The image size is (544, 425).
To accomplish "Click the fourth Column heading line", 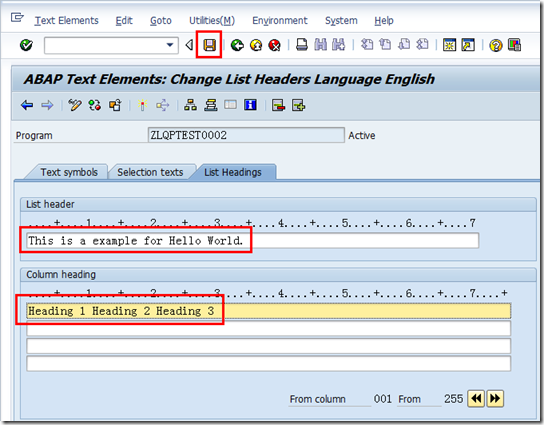I will [x=269, y=364].
